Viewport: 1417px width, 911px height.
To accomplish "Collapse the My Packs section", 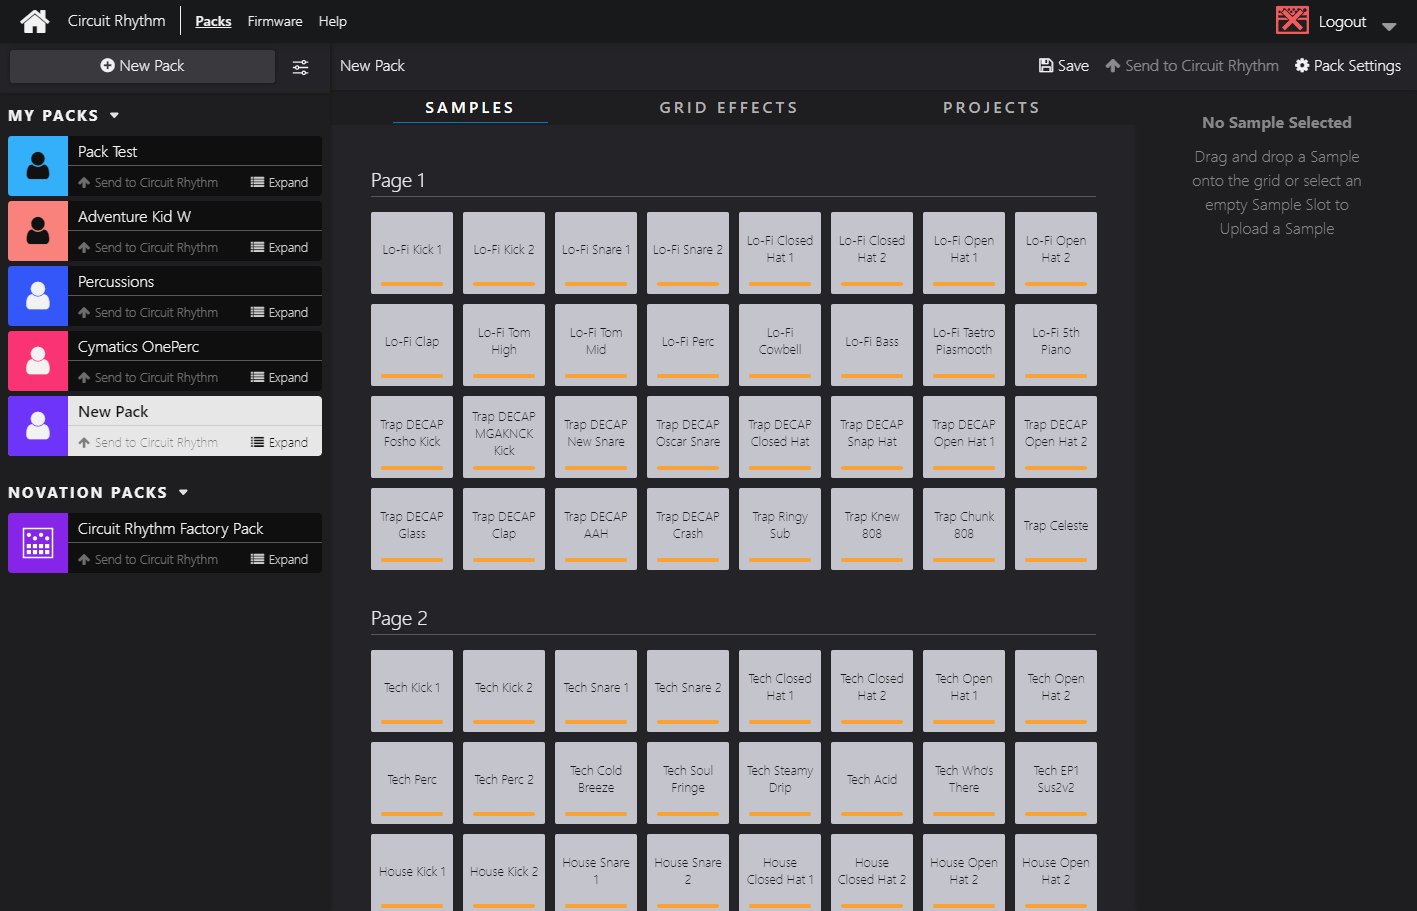I will [114, 116].
